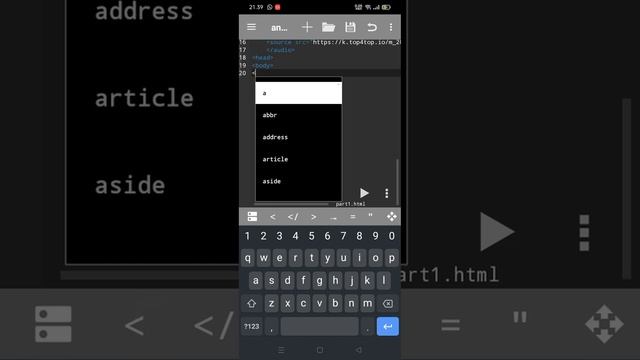The height and width of the screenshot is (360, 640).
Task: Tap the 'a' key on keyboard
Action: (x=256, y=280)
